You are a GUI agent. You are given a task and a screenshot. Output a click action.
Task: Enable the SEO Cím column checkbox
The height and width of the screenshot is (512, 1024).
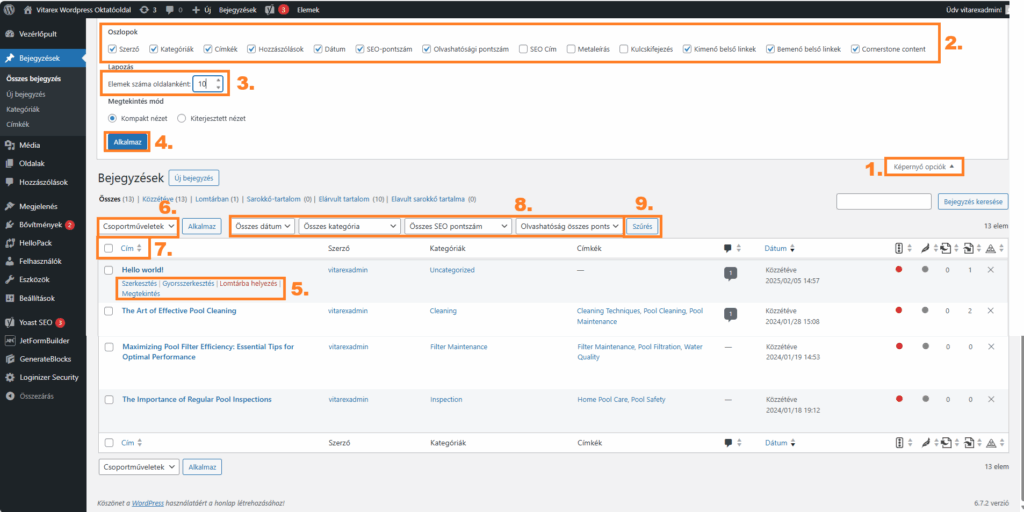click(x=523, y=48)
